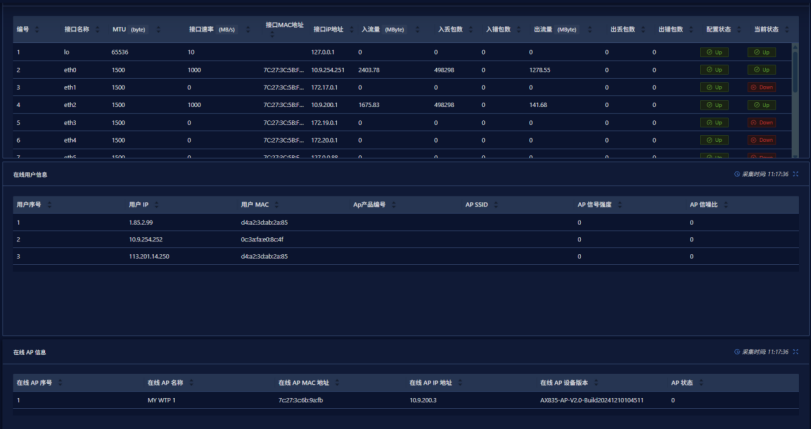Viewport: 812px width, 430px height.
Task: Click the 在线 AP 信息 section title
Action: tap(30, 352)
